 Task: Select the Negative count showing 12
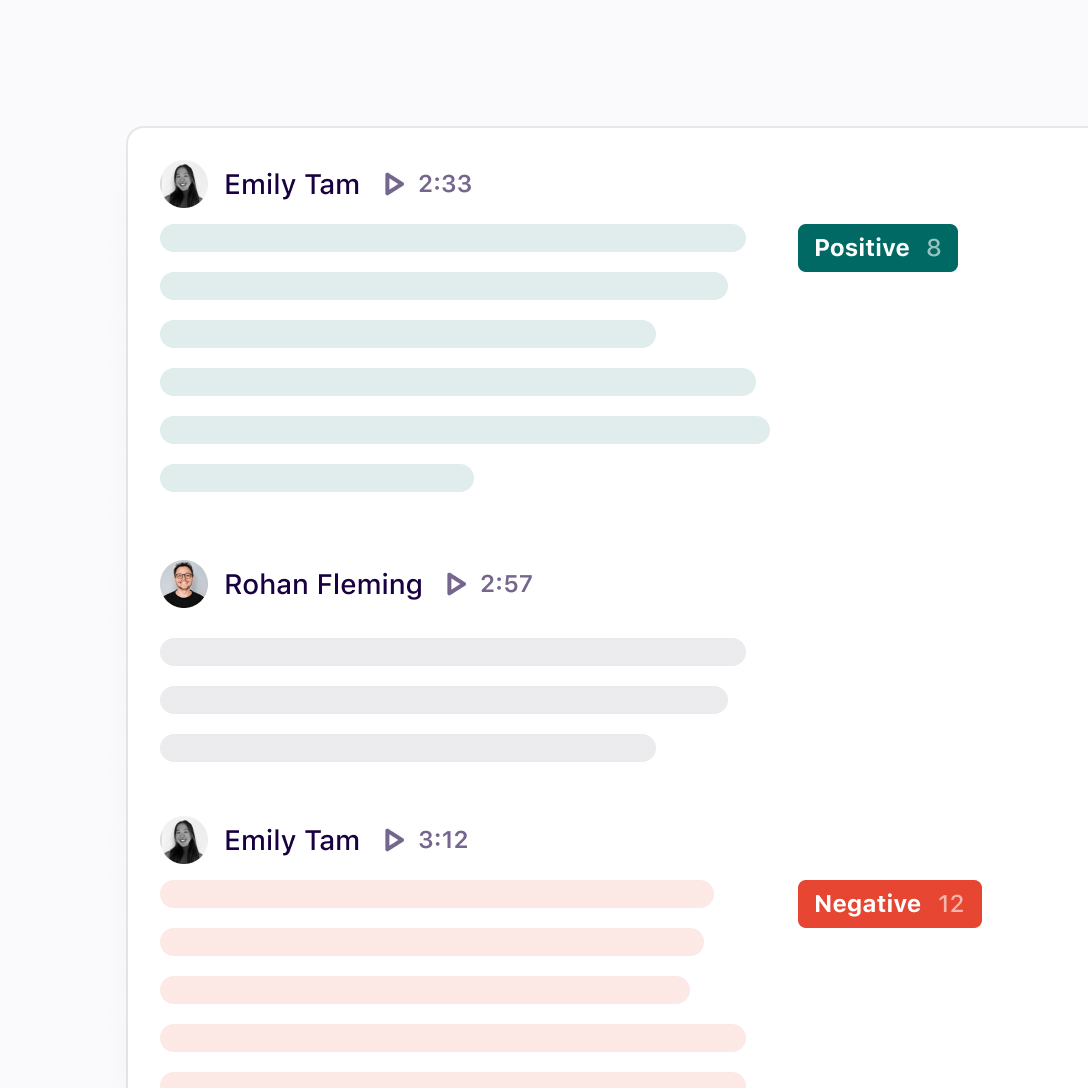[950, 903]
